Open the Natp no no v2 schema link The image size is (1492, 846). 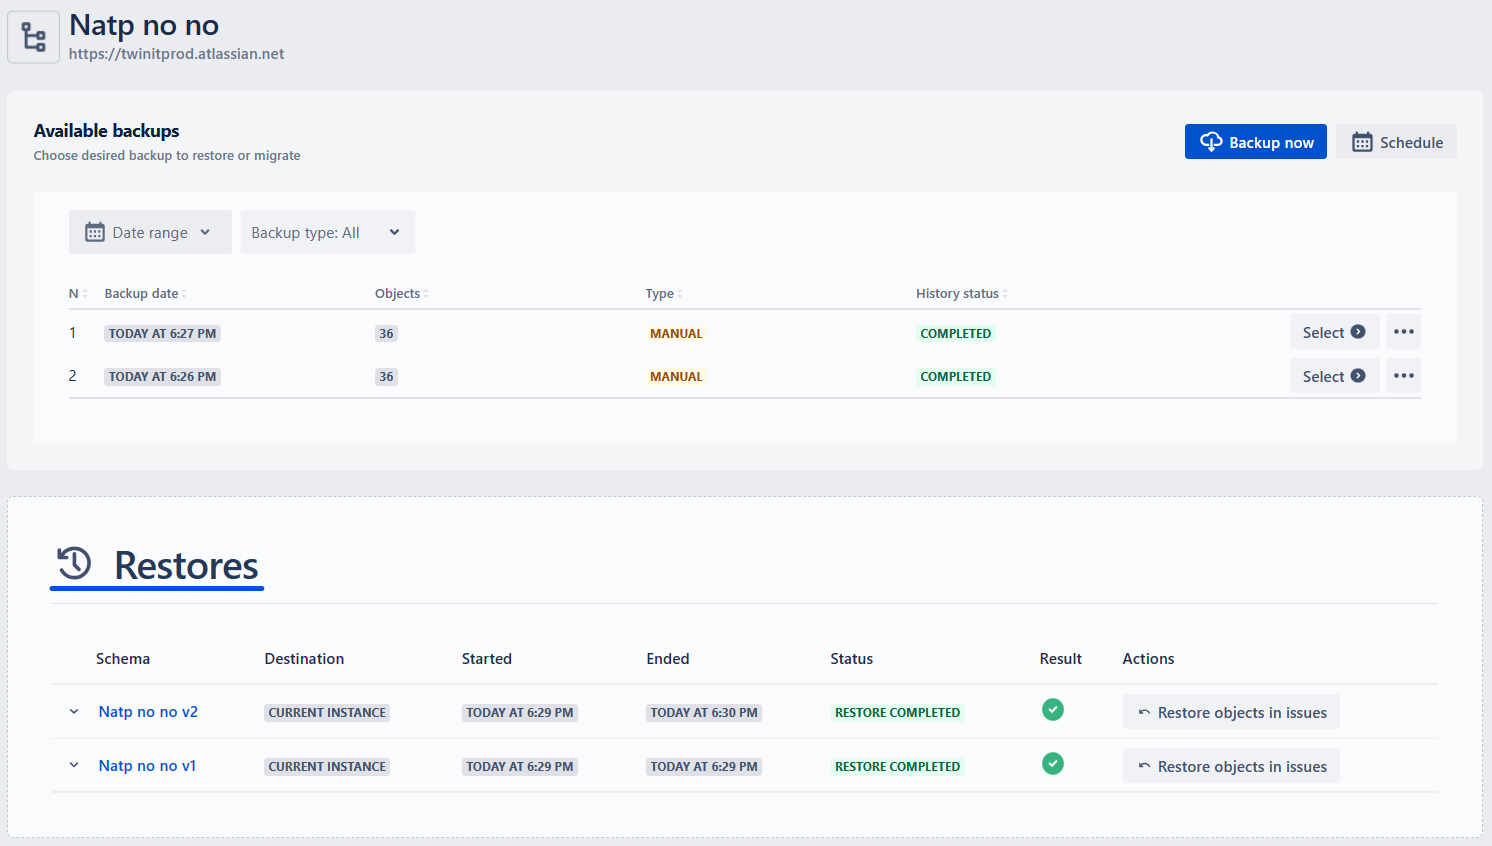click(148, 712)
